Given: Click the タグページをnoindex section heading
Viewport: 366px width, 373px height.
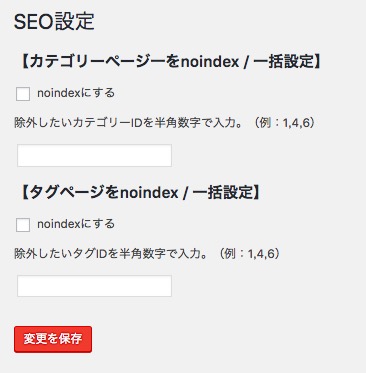Looking at the screenshot, I should [139, 193].
